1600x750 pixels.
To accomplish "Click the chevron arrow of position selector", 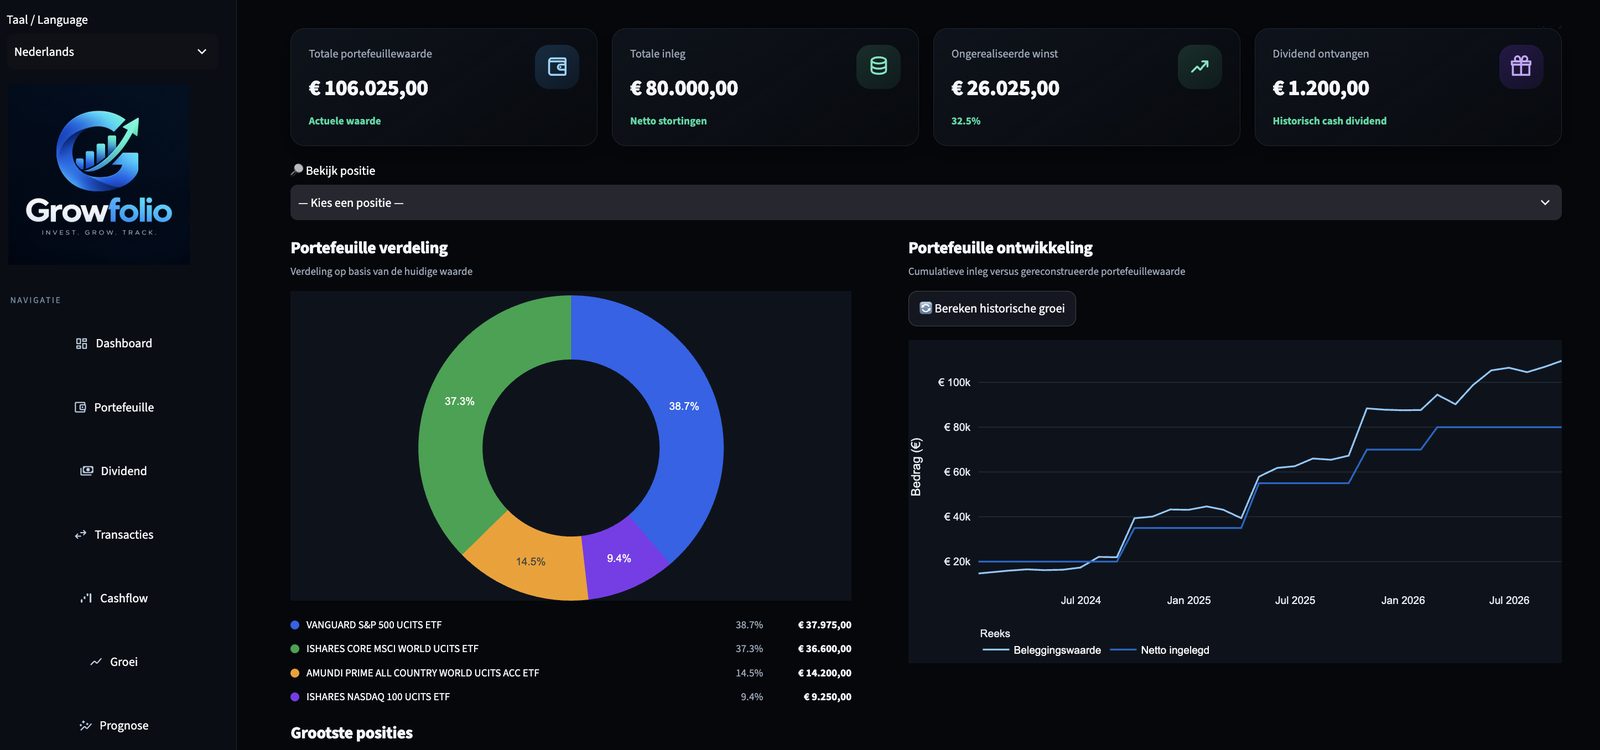I will pyautogui.click(x=1545, y=203).
